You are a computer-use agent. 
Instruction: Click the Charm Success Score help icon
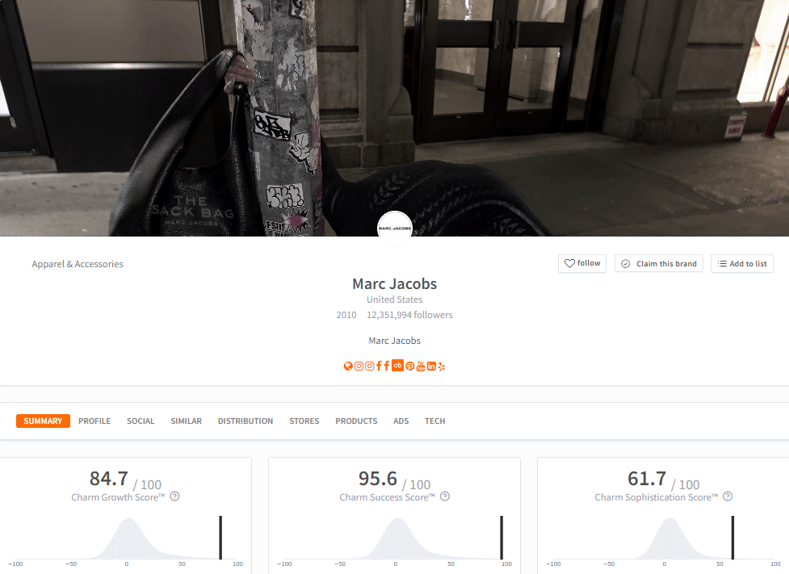(445, 497)
